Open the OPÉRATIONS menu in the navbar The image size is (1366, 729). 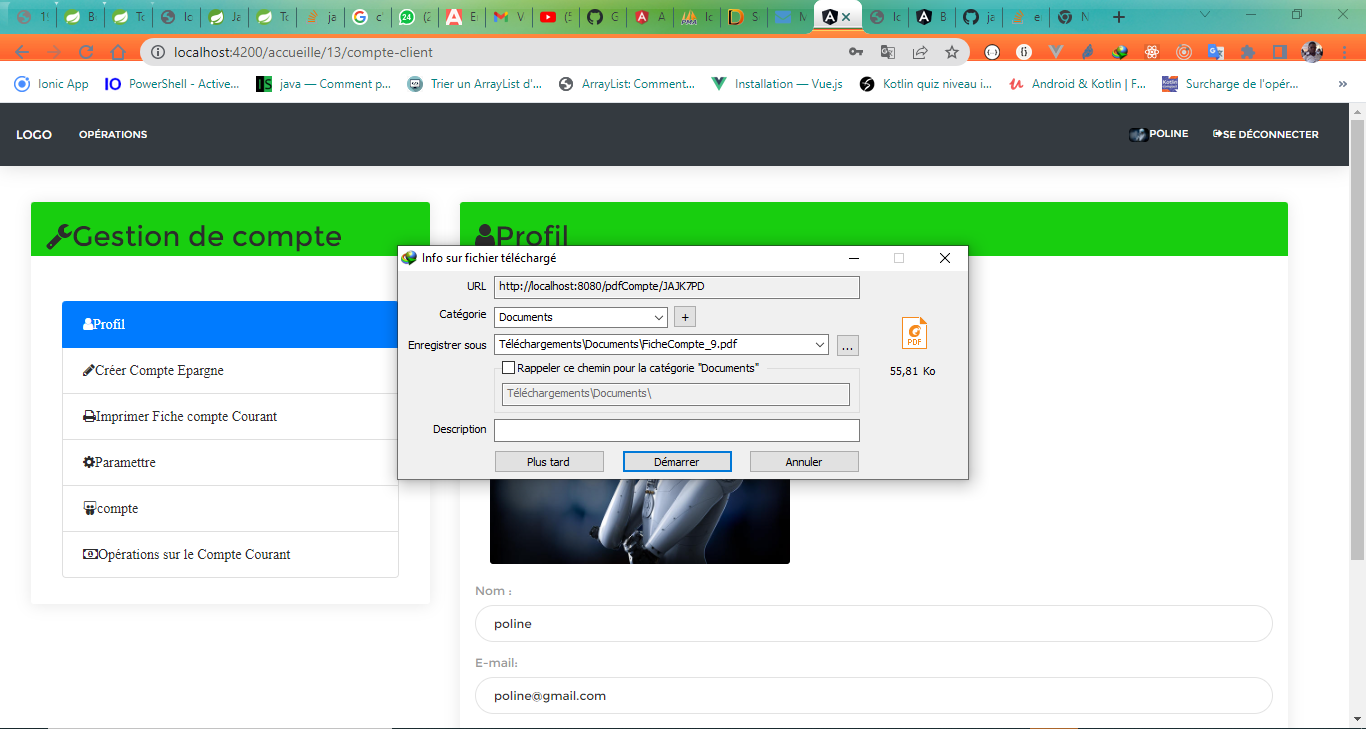[x=112, y=134]
